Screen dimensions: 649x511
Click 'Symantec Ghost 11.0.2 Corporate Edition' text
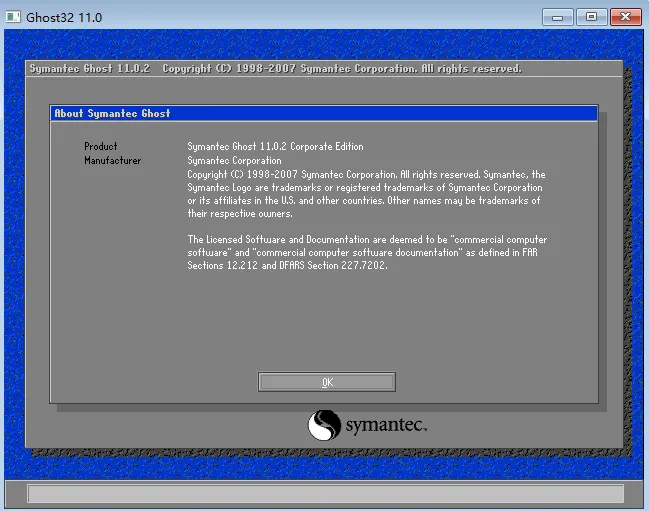click(x=275, y=146)
